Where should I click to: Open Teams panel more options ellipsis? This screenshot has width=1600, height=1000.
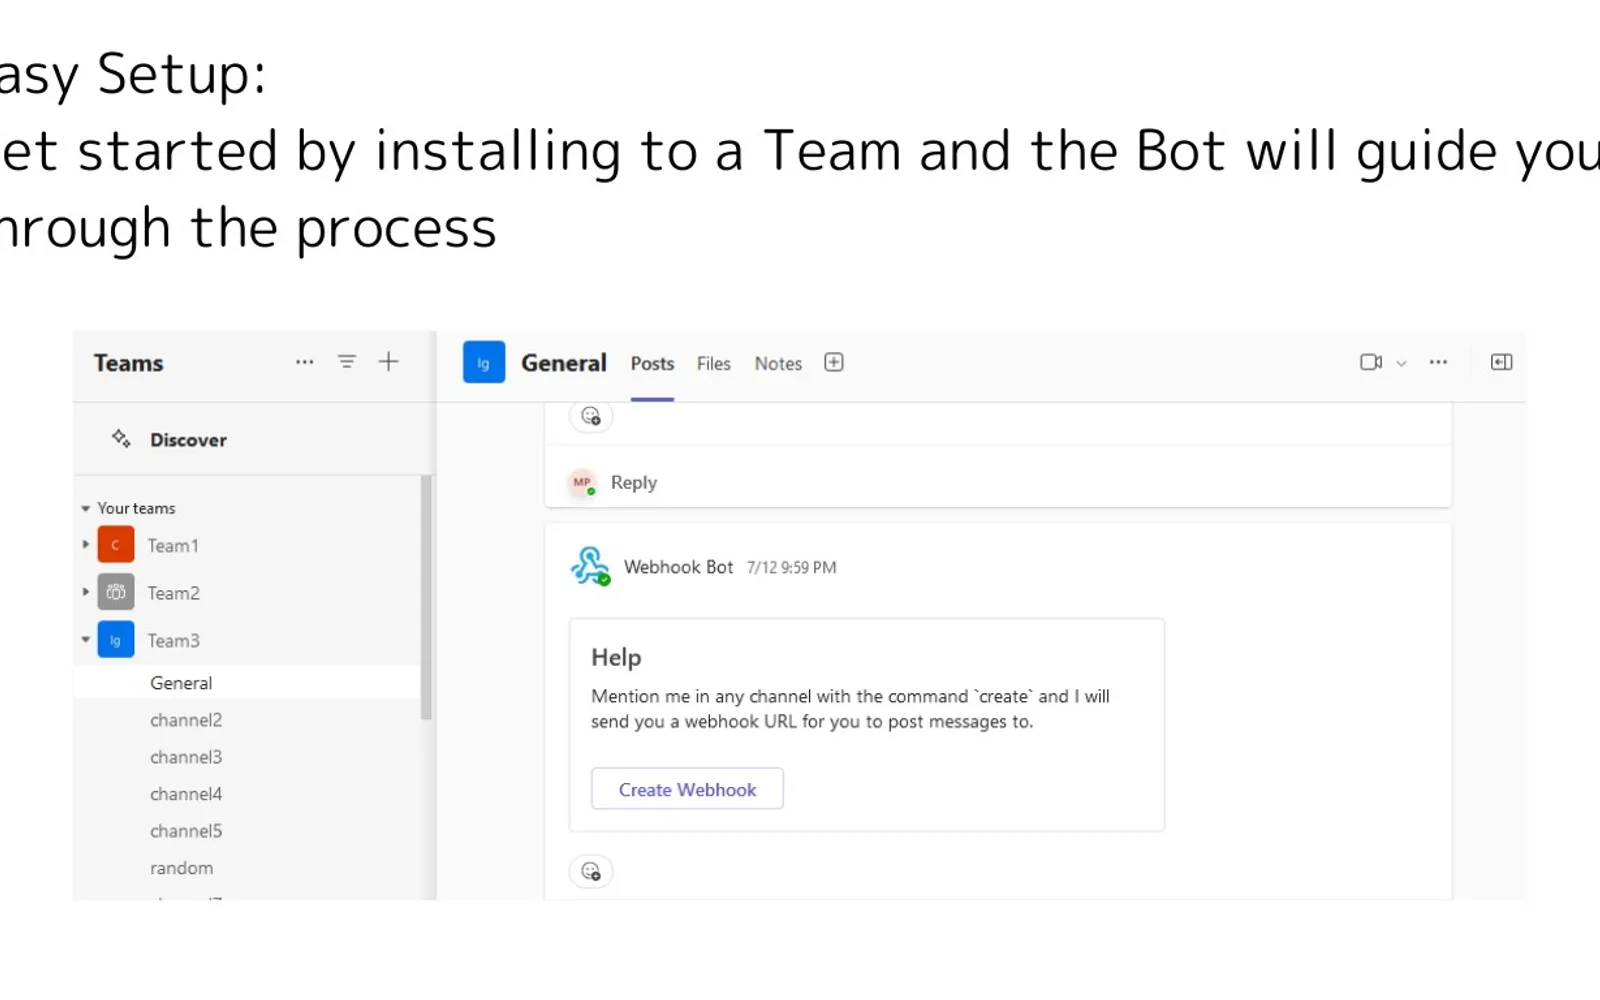[304, 362]
